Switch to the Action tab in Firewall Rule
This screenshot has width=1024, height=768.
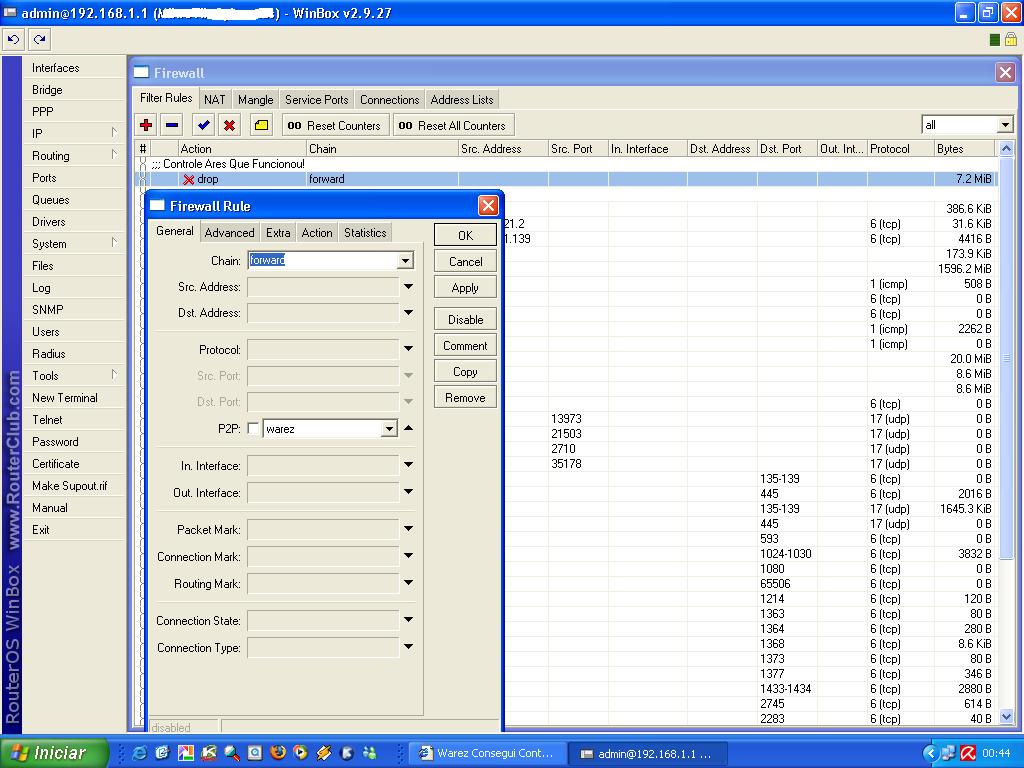click(x=317, y=232)
